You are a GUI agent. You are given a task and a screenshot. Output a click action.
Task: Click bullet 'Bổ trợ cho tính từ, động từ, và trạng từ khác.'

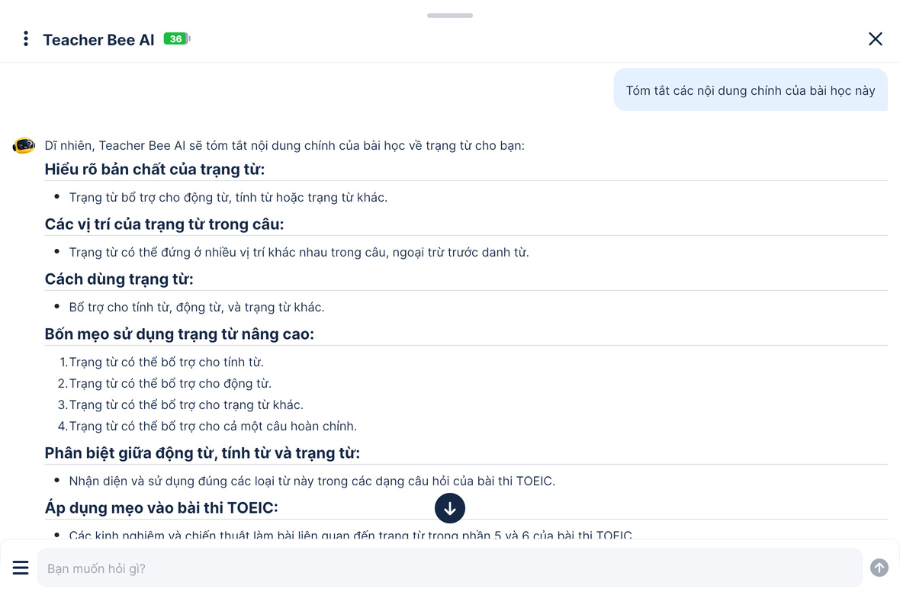click(x=197, y=307)
